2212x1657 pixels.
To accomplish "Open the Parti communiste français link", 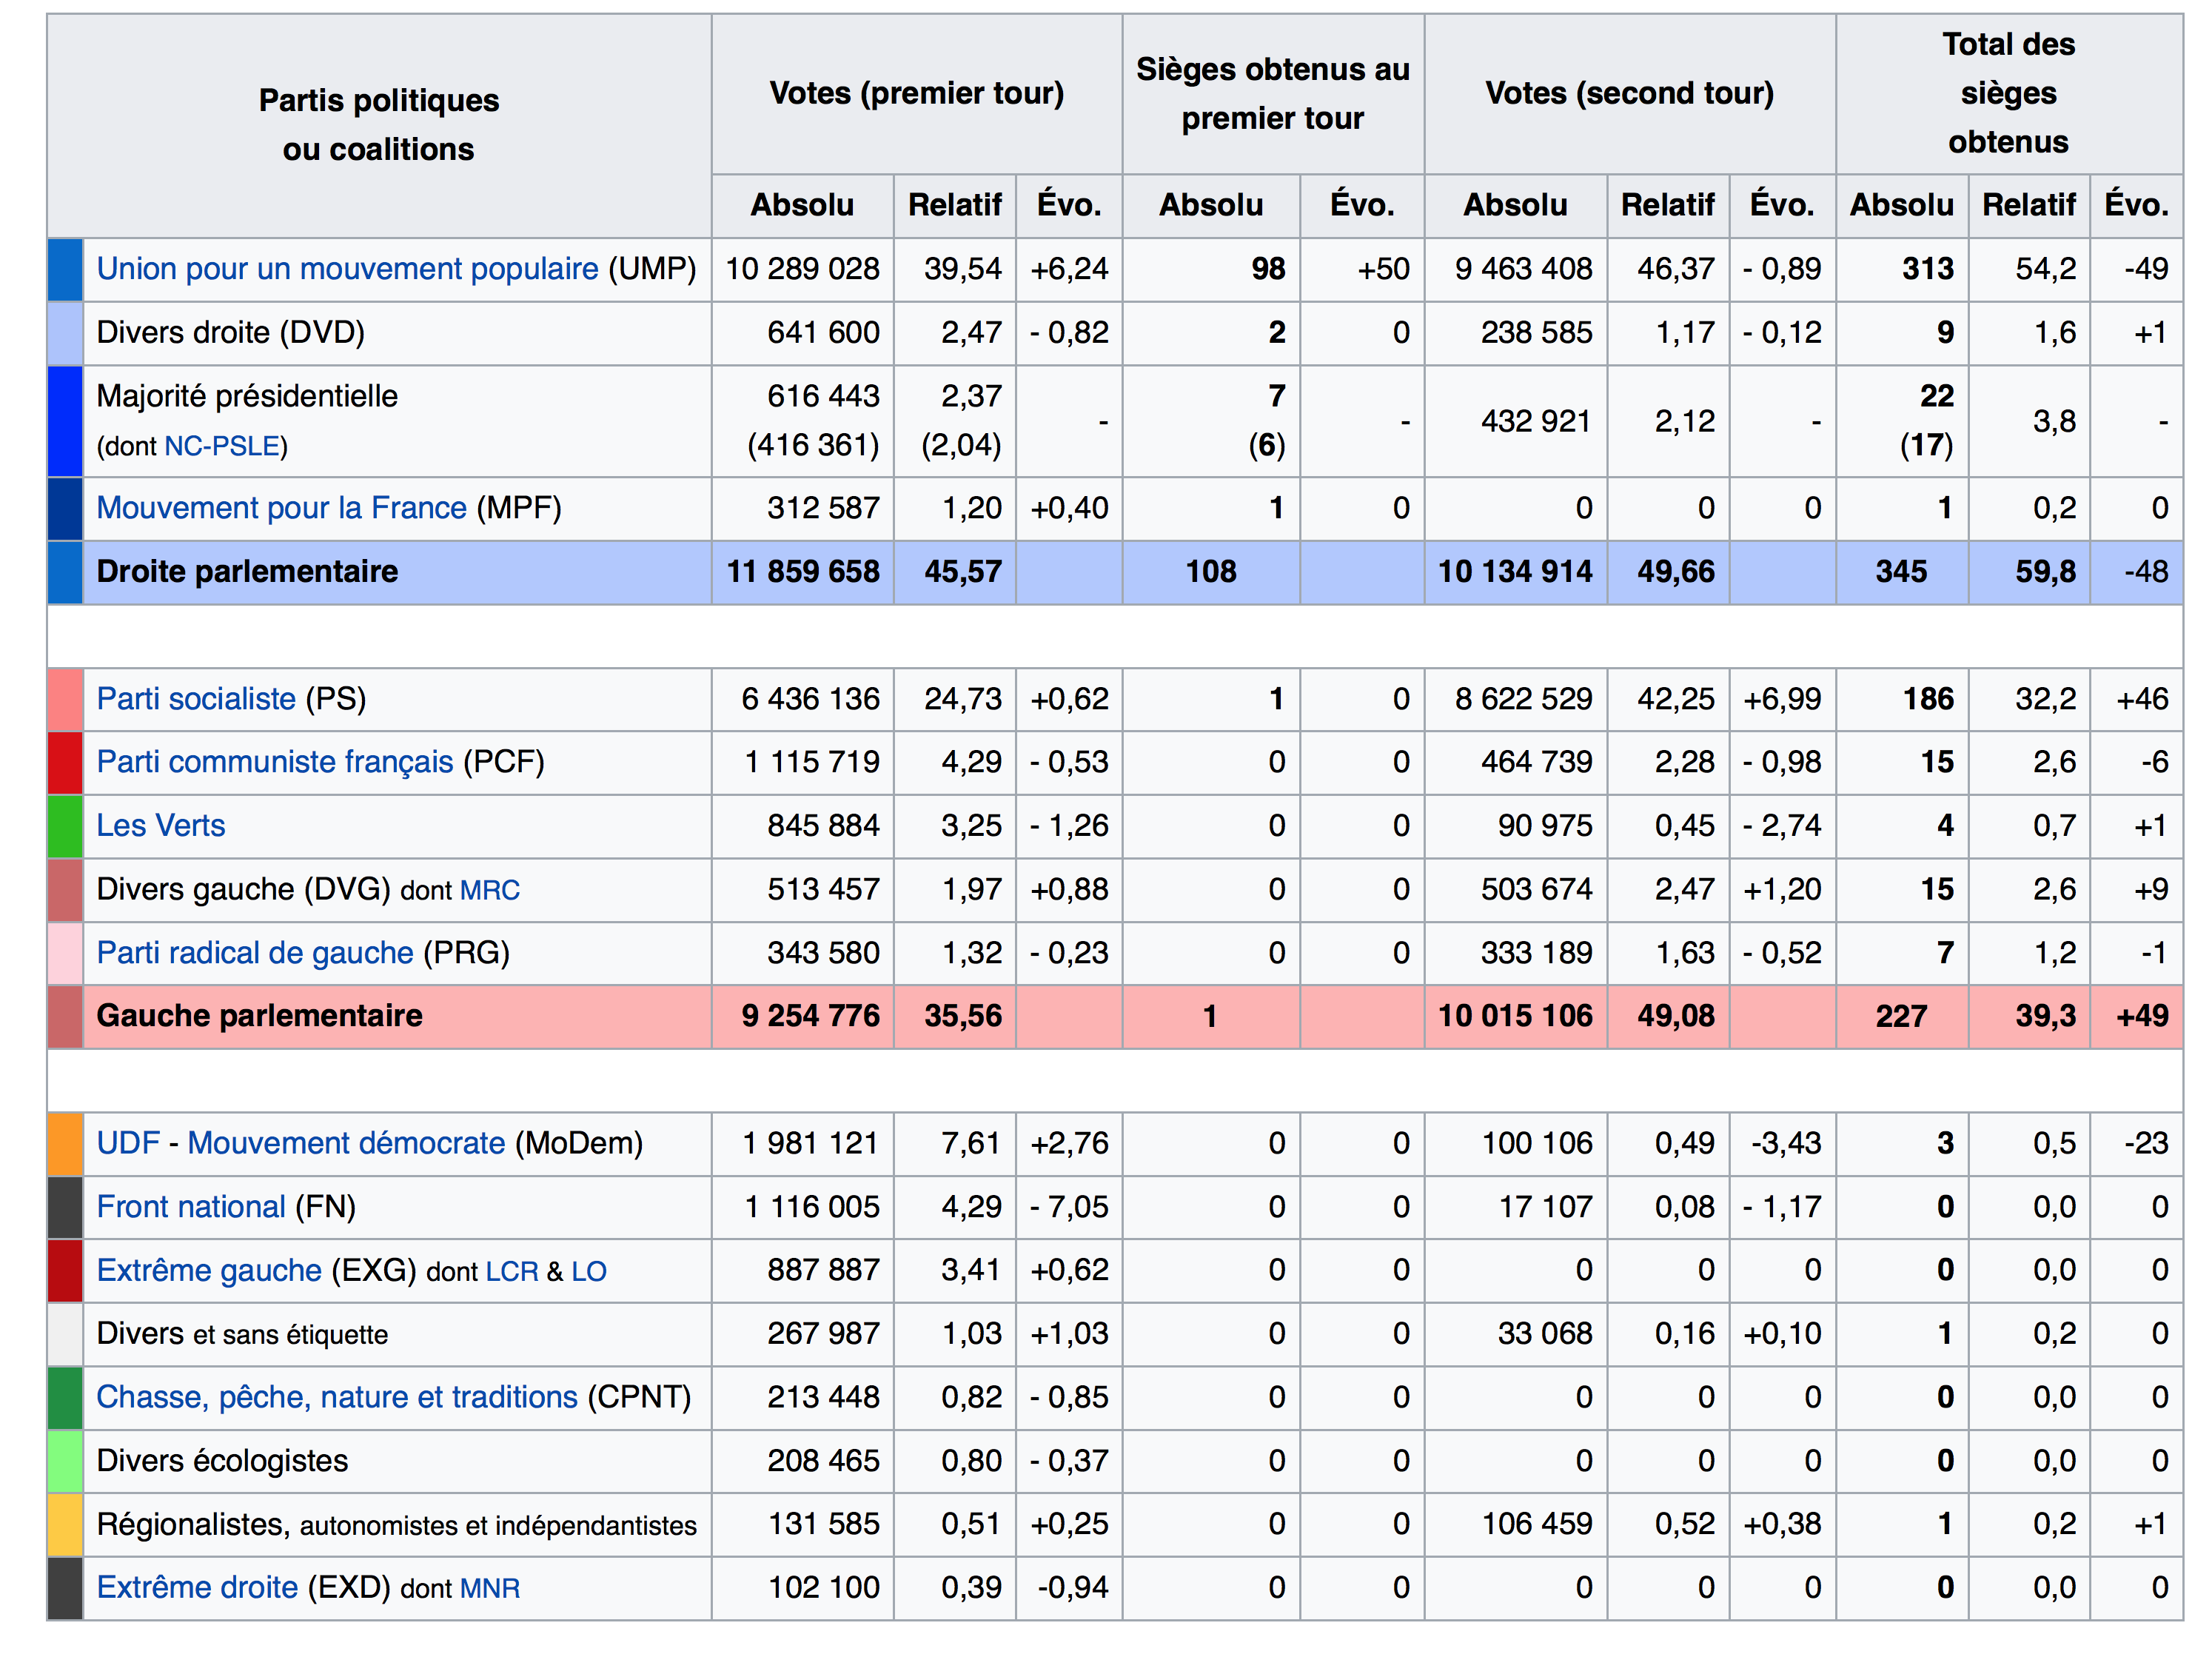I will 275,762.
